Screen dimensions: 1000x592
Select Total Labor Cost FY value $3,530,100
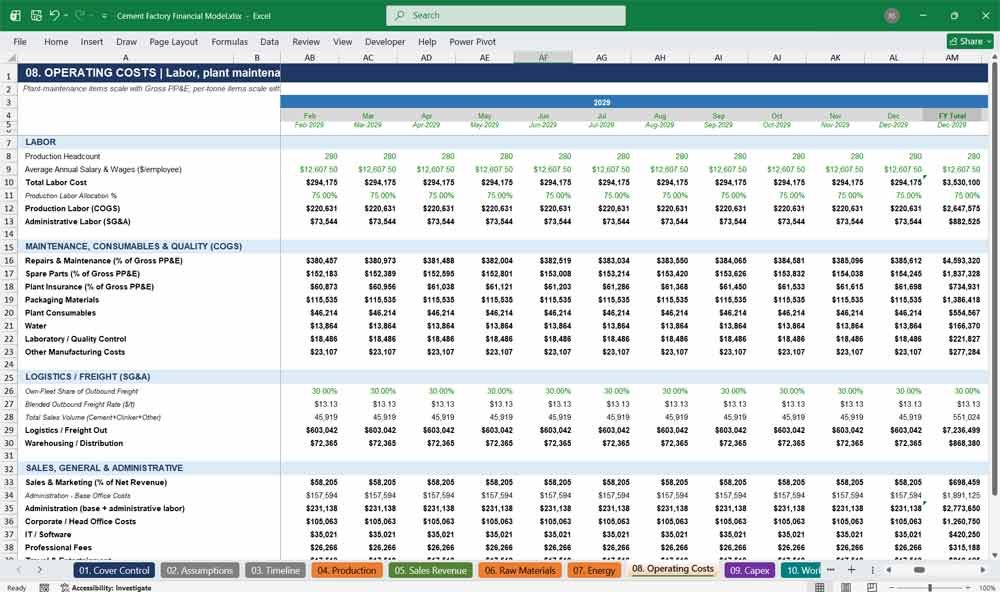click(960, 182)
